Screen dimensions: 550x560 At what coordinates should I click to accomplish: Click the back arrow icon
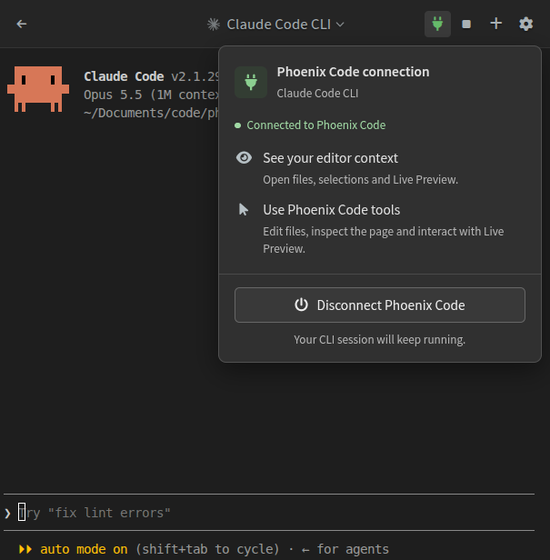pyautogui.click(x=21, y=24)
